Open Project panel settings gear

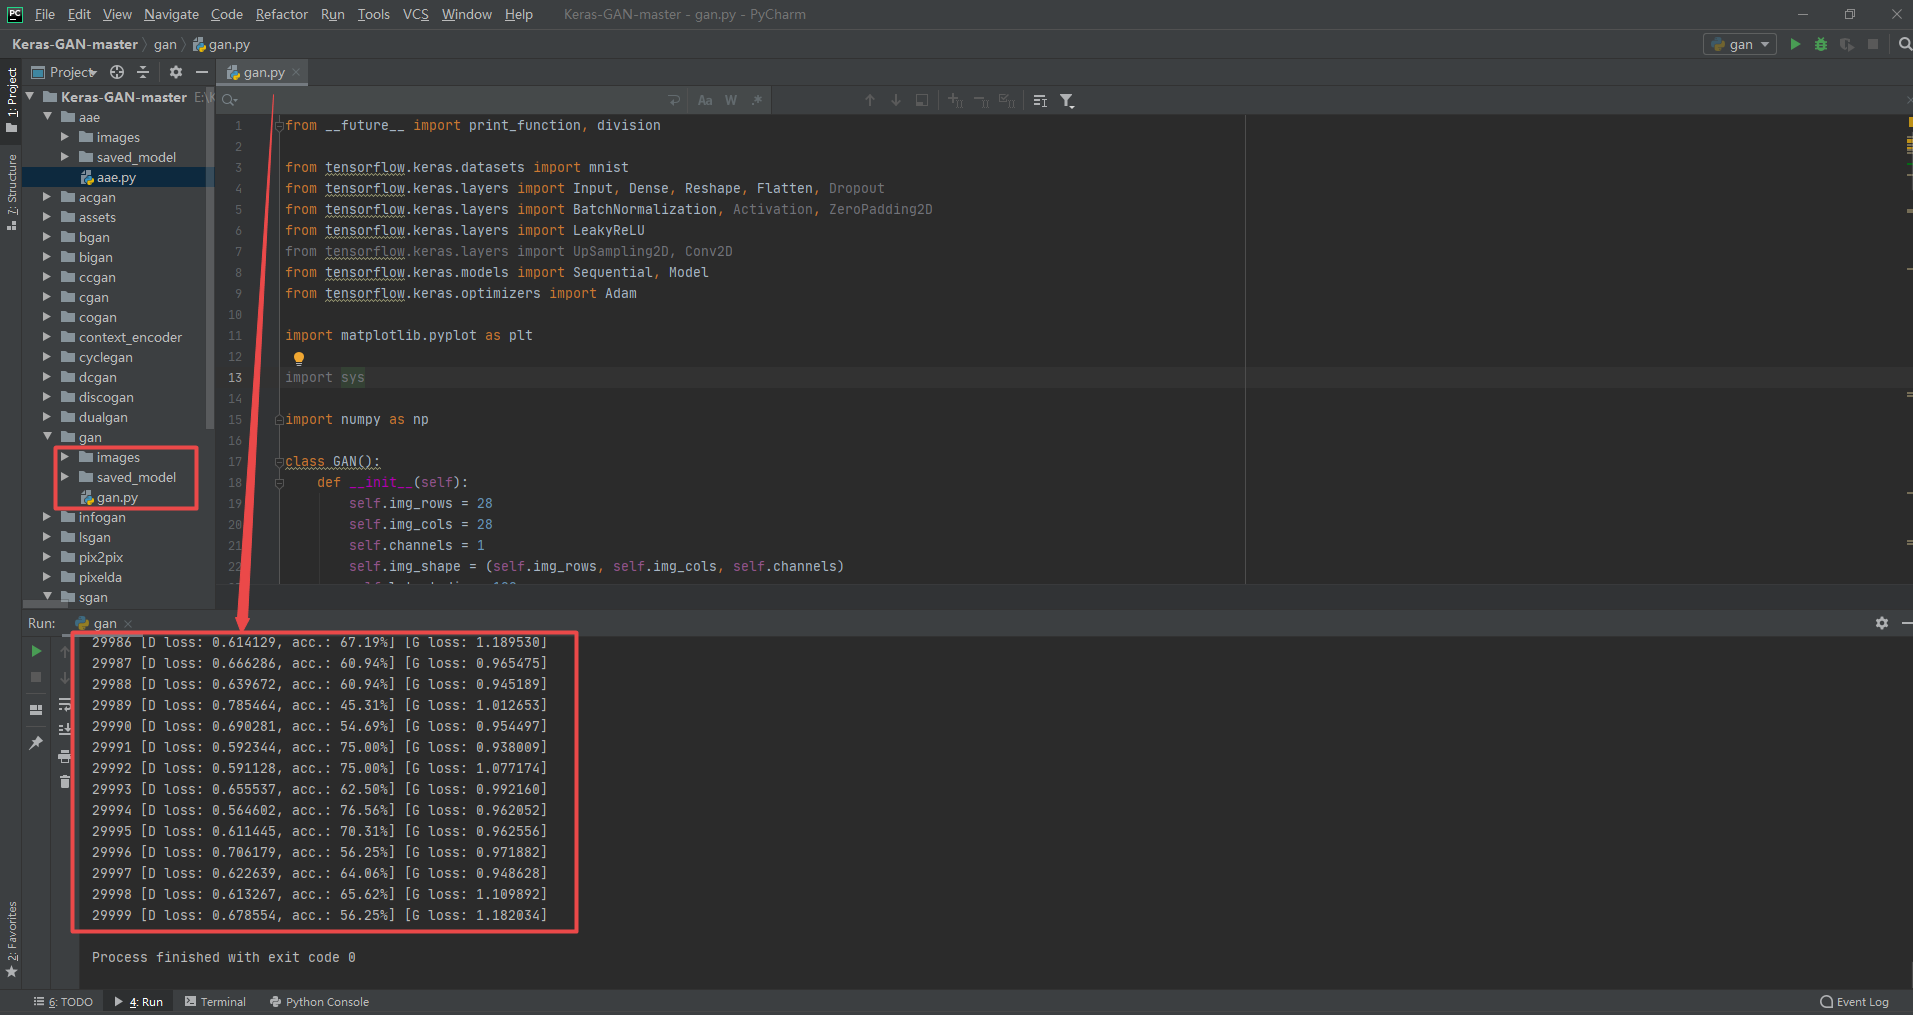(x=176, y=72)
